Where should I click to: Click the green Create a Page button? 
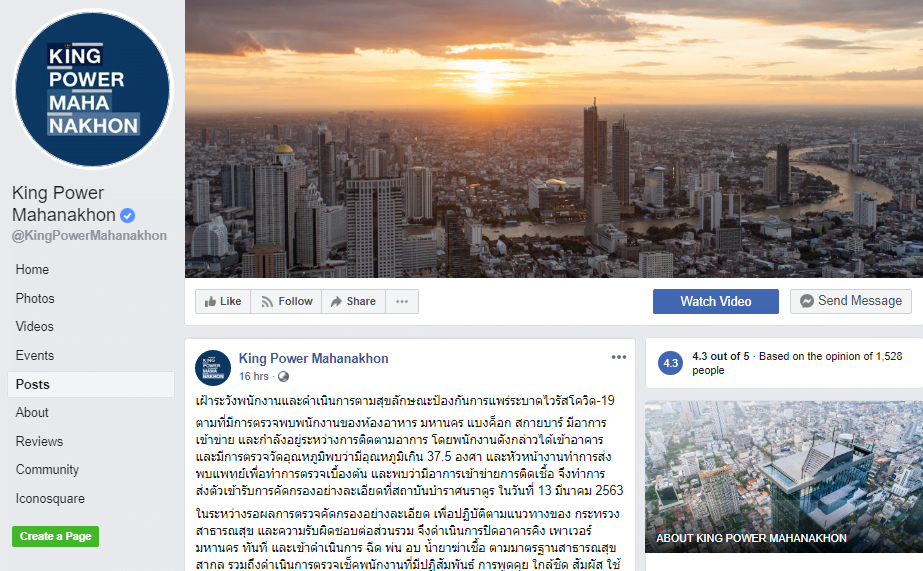click(x=55, y=536)
